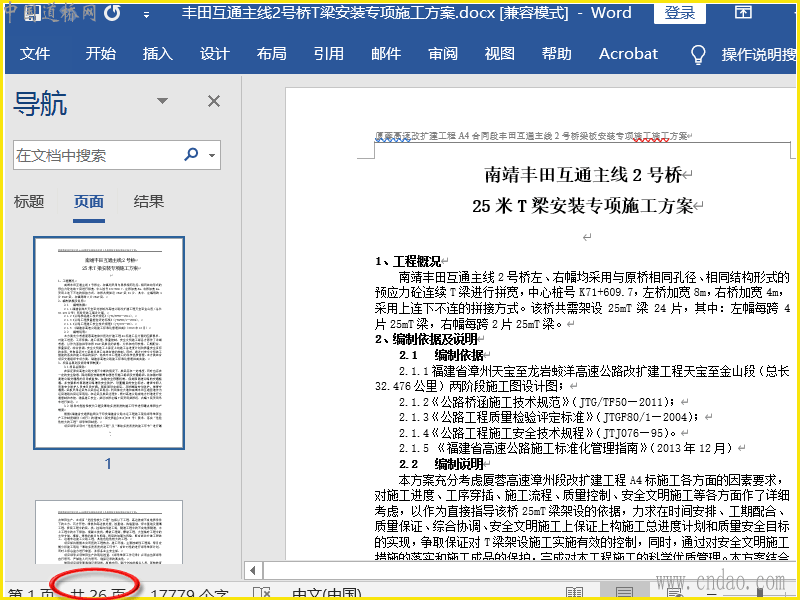Click the proofing check icon in status bar

262,593
